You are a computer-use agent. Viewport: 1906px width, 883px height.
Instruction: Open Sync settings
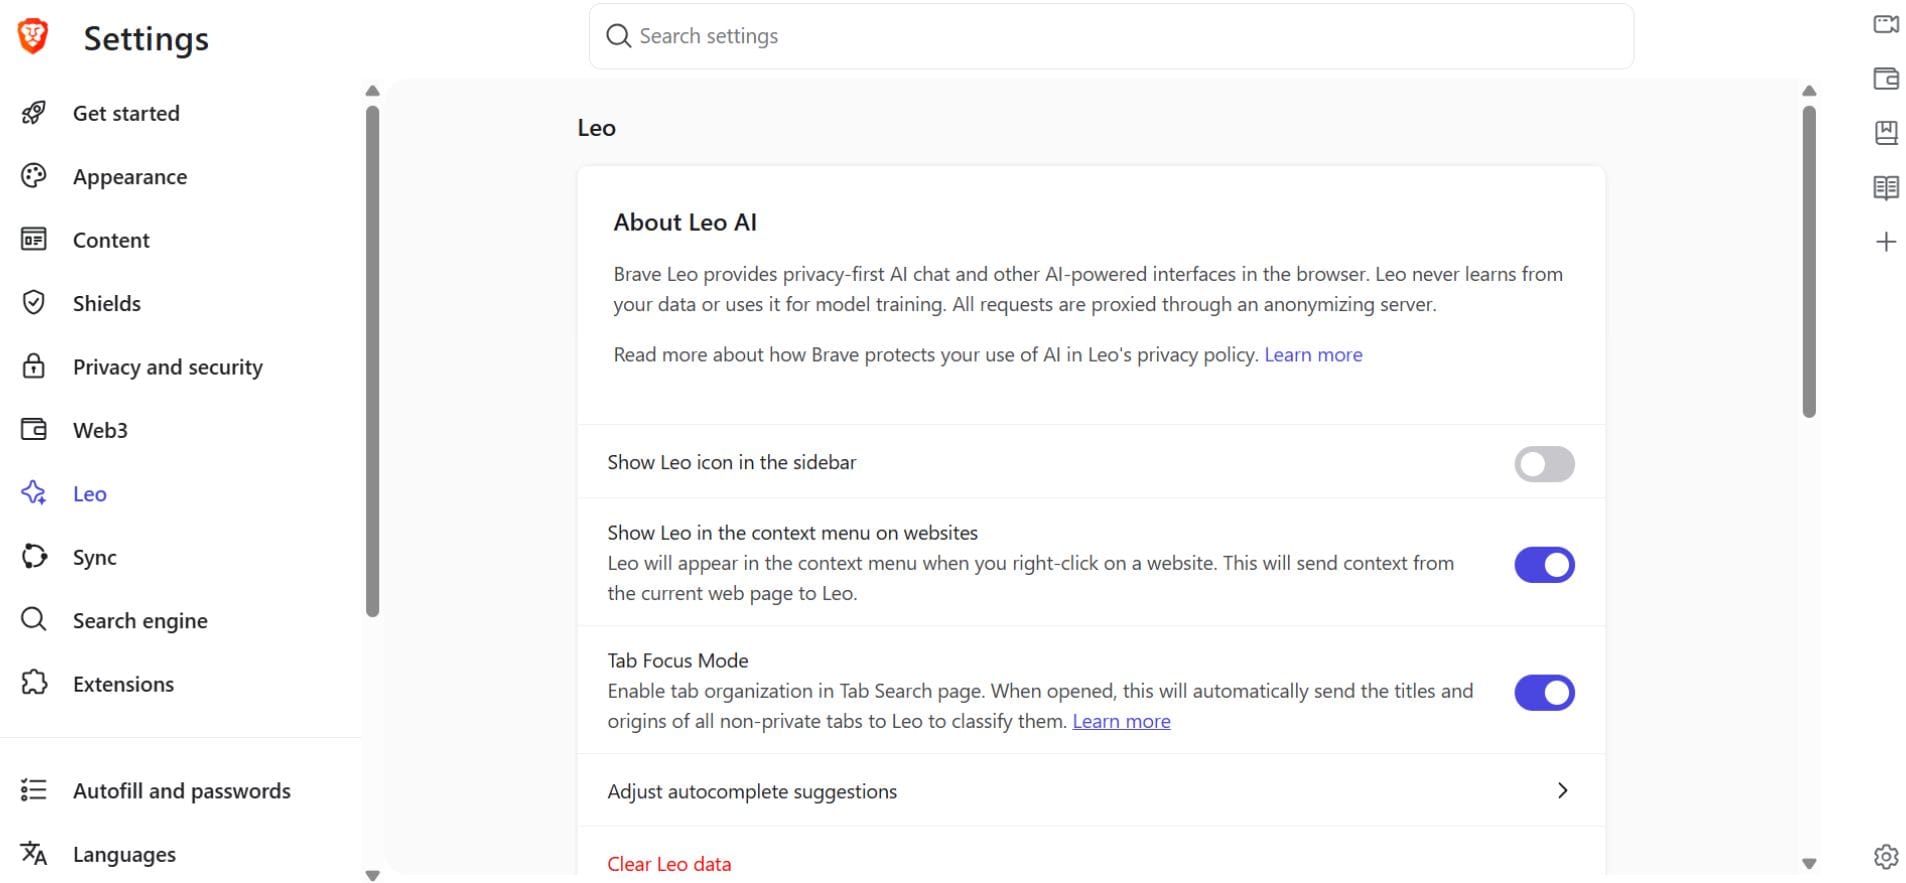tap(95, 556)
